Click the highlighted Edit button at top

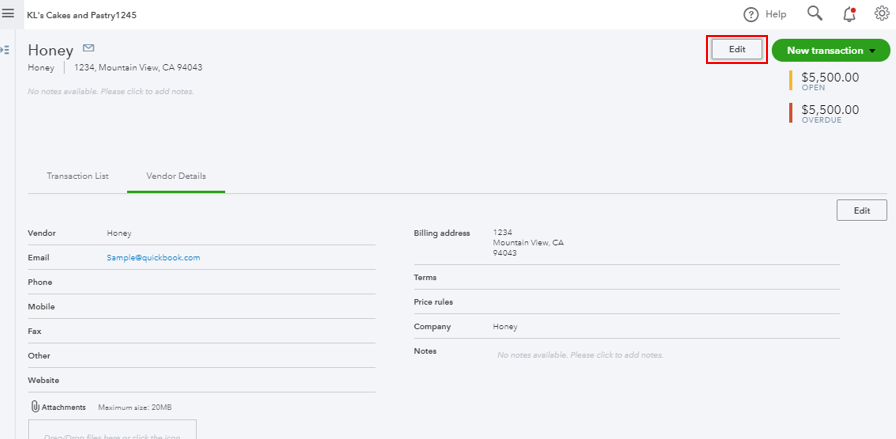[x=737, y=49]
